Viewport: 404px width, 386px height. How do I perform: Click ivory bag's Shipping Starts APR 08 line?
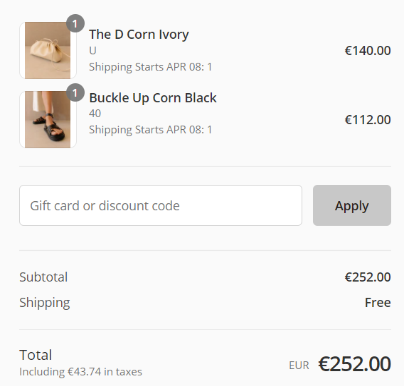[x=150, y=67]
